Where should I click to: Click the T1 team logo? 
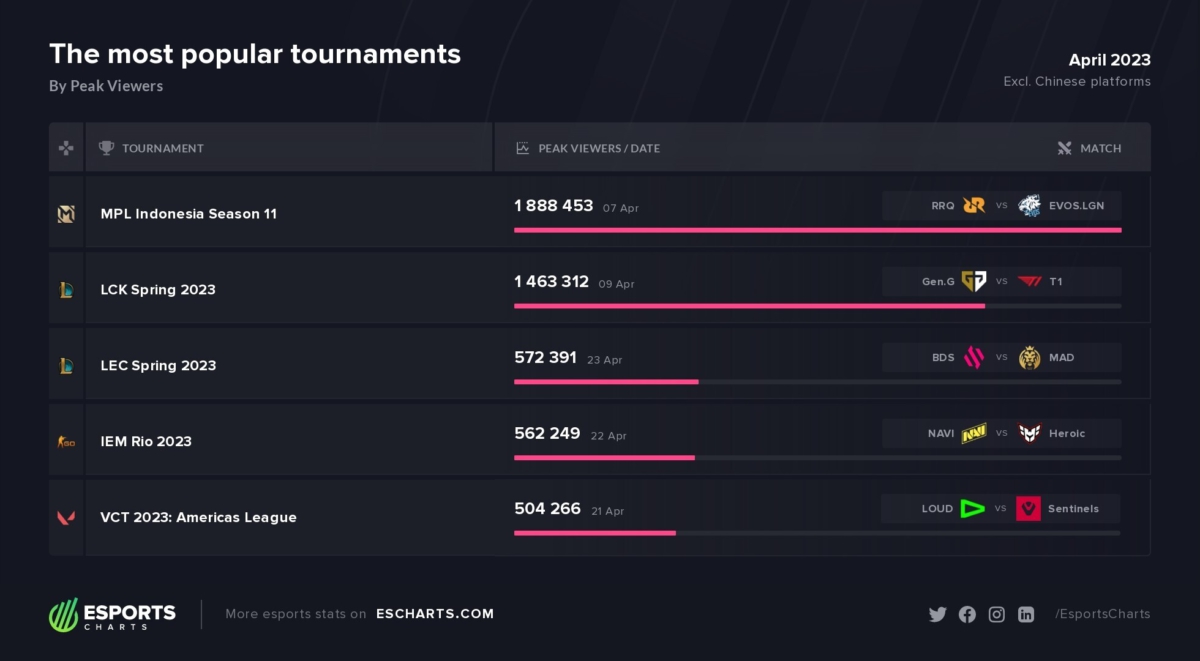point(1029,281)
